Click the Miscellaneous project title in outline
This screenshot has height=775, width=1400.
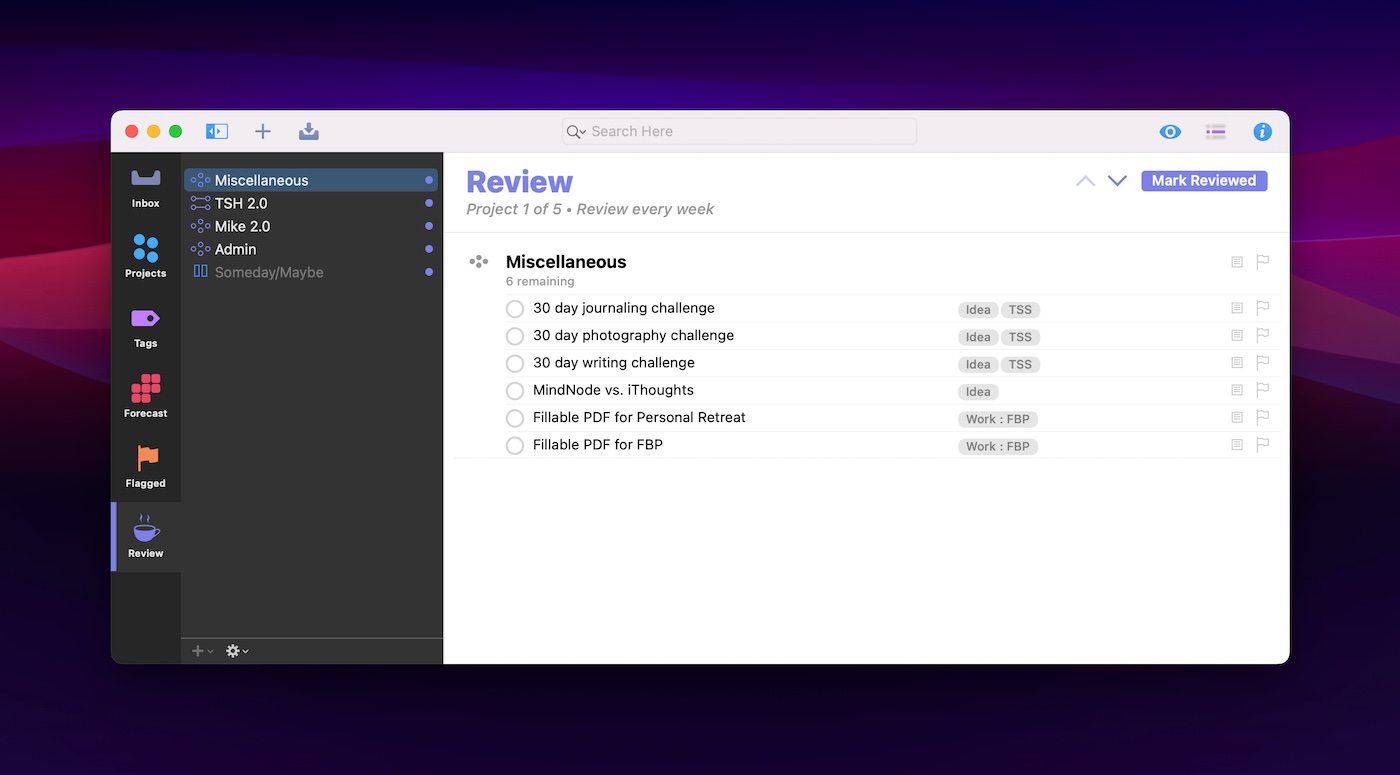click(x=566, y=262)
